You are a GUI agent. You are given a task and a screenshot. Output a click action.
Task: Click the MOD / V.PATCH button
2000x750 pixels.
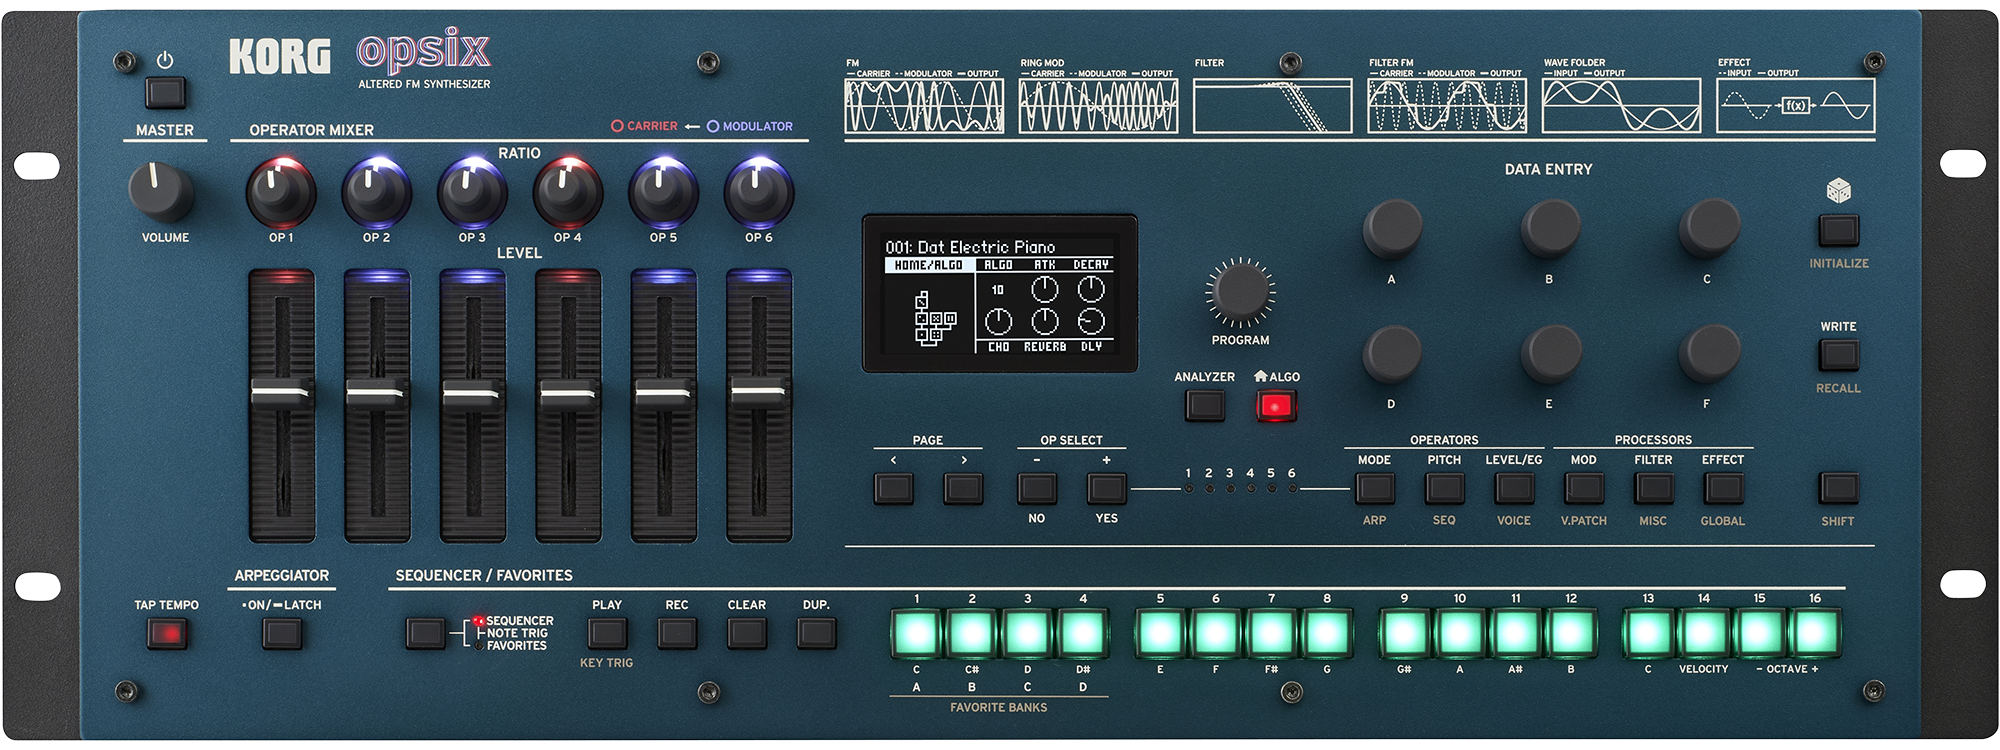[x=1584, y=488]
